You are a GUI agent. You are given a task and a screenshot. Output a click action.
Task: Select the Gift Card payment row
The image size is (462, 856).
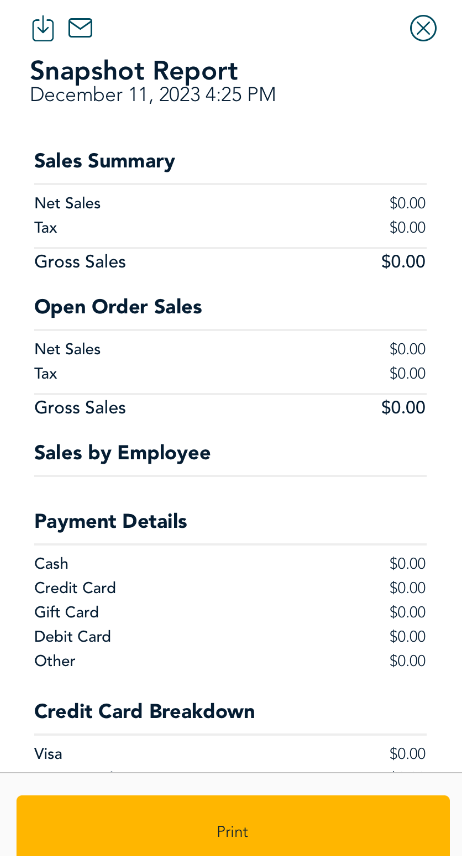[x=230, y=612]
